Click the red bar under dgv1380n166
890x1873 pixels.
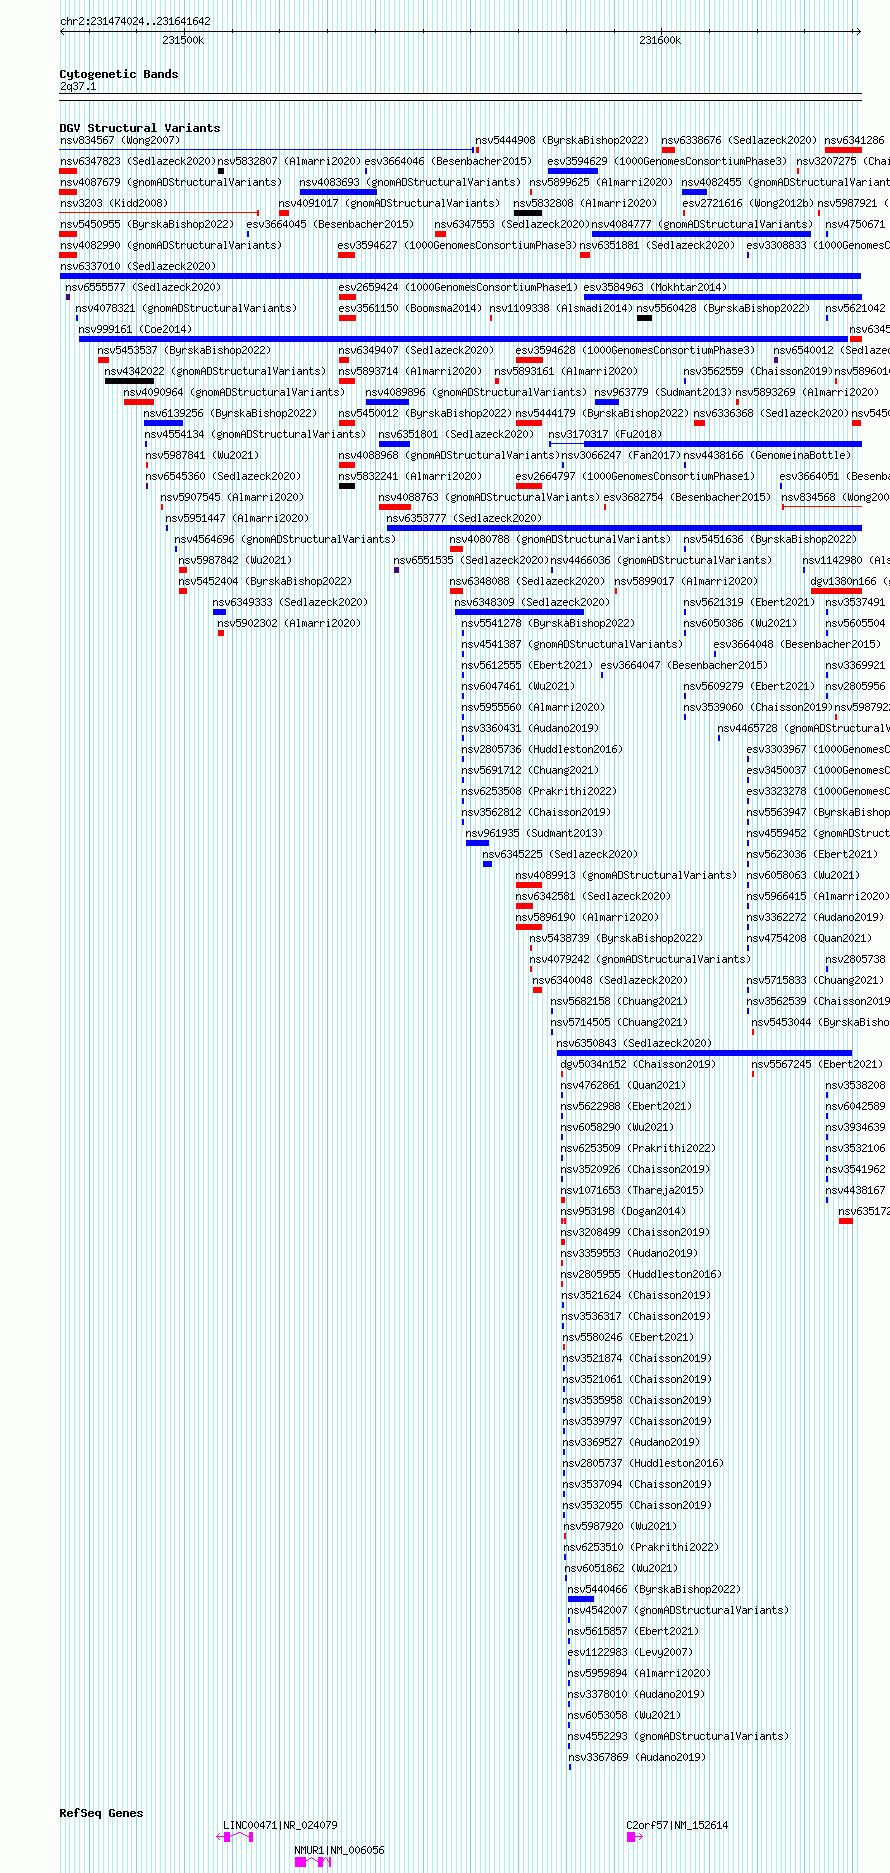[836, 591]
